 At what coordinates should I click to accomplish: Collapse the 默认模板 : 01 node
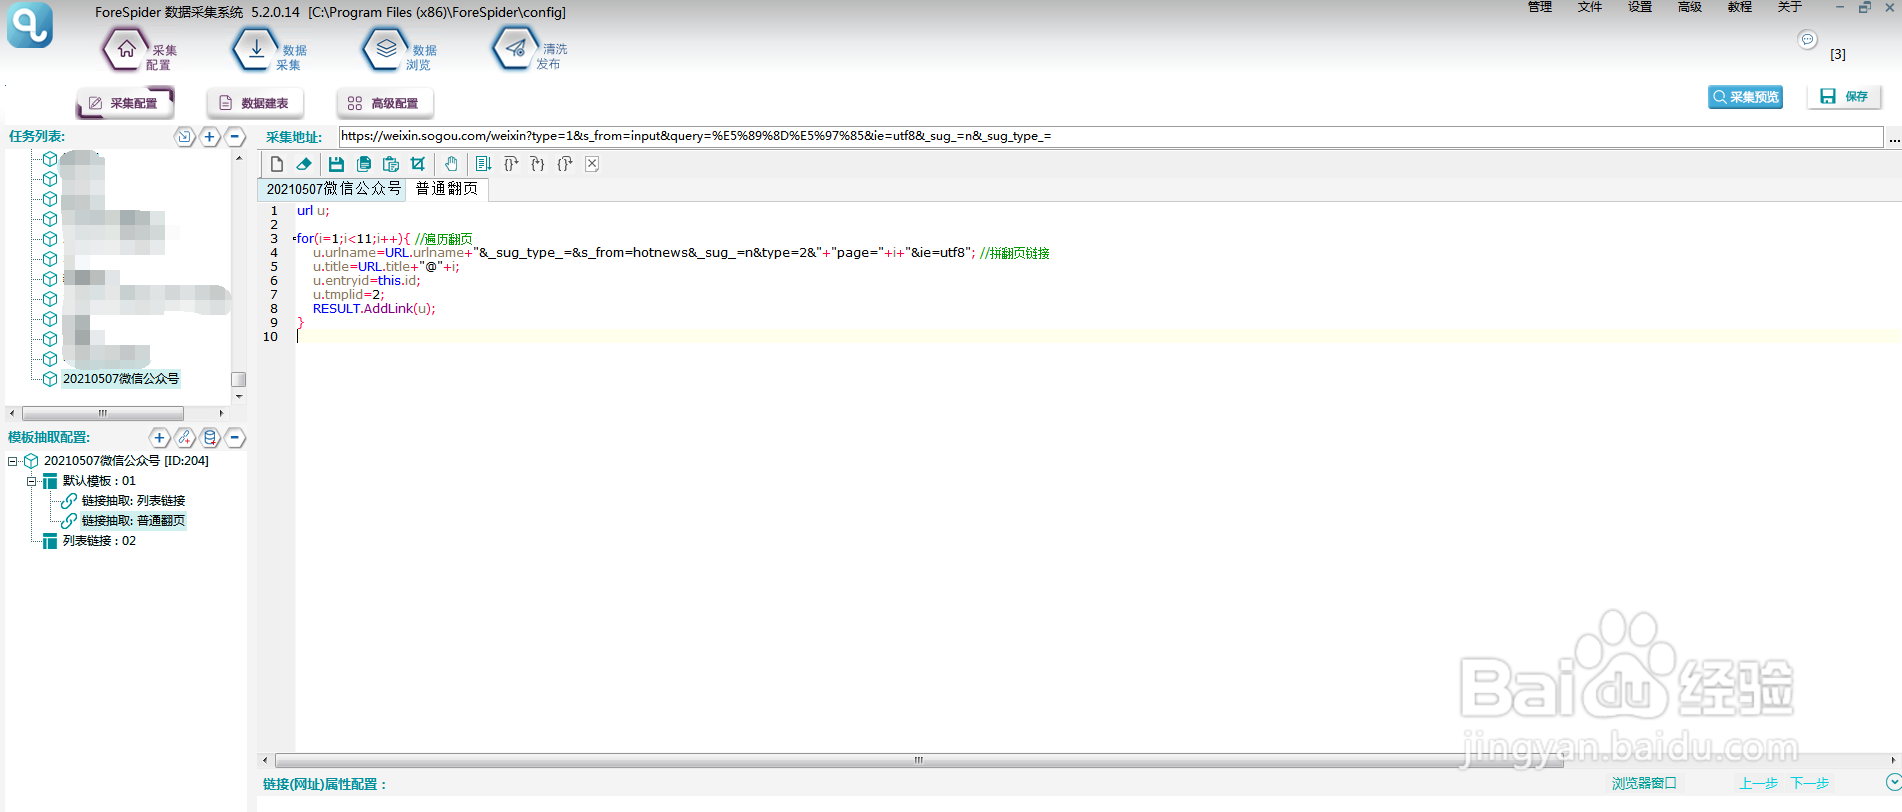pos(31,481)
